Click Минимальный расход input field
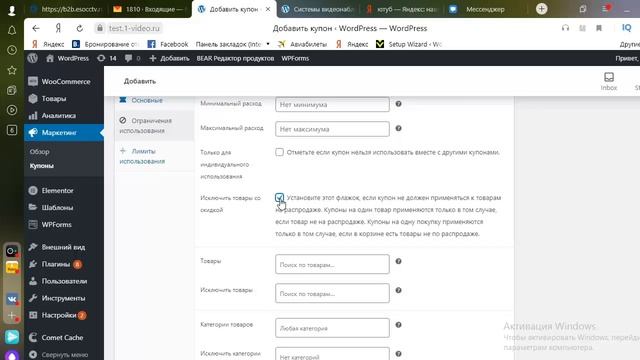The height and width of the screenshot is (360, 640). pos(332,104)
